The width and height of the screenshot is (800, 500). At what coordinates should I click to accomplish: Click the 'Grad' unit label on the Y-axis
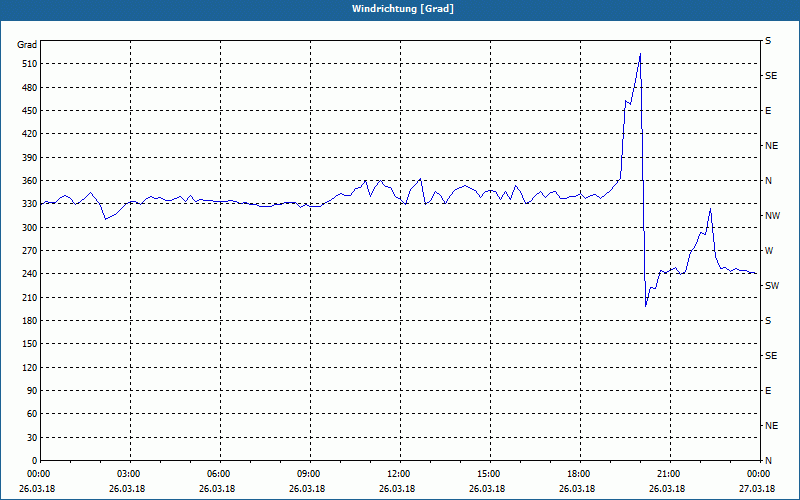coord(27,45)
